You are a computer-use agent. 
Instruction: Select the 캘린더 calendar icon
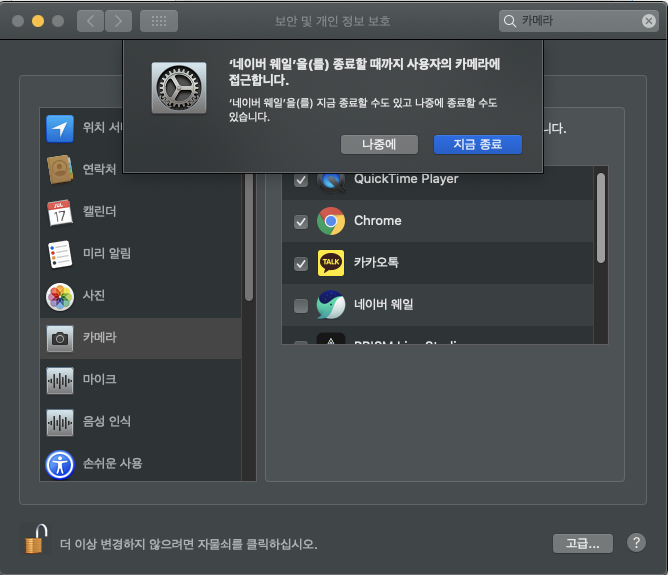point(60,213)
